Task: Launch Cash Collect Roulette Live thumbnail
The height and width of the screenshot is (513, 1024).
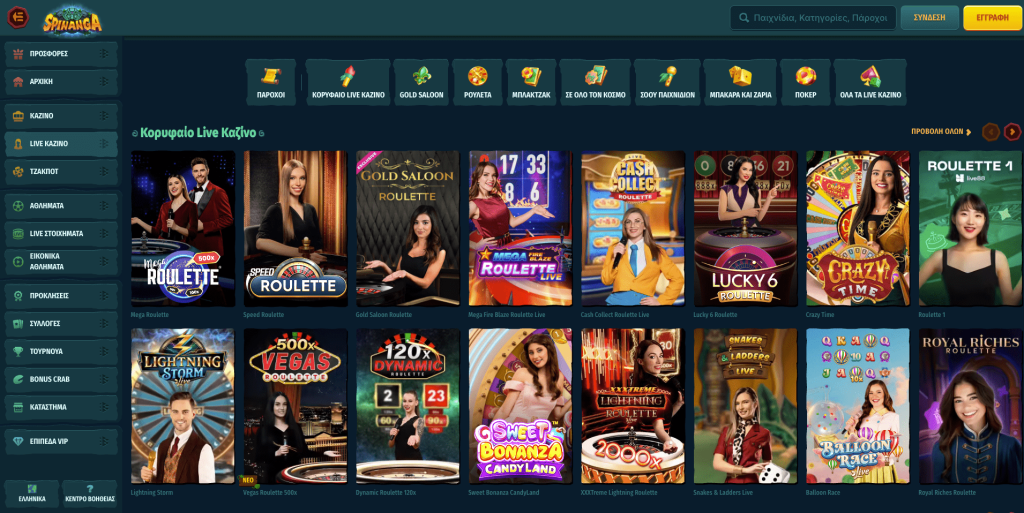Action: pos(633,228)
